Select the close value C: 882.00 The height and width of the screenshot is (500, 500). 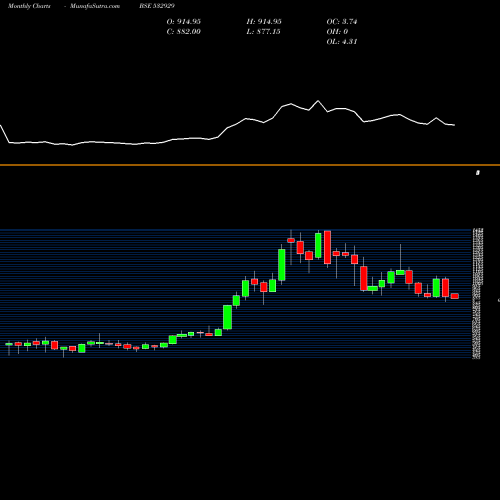click(x=184, y=32)
